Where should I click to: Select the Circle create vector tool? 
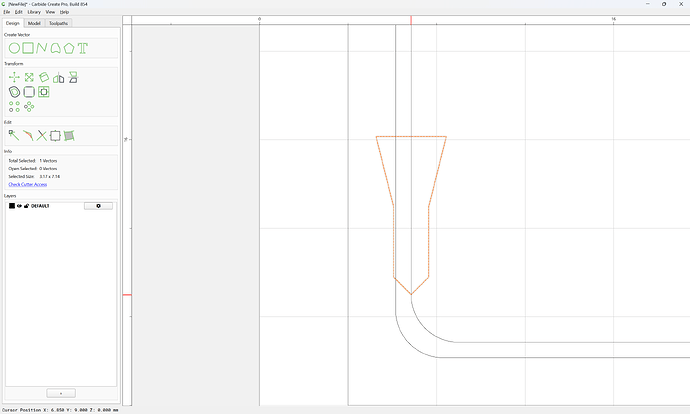pos(14,48)
